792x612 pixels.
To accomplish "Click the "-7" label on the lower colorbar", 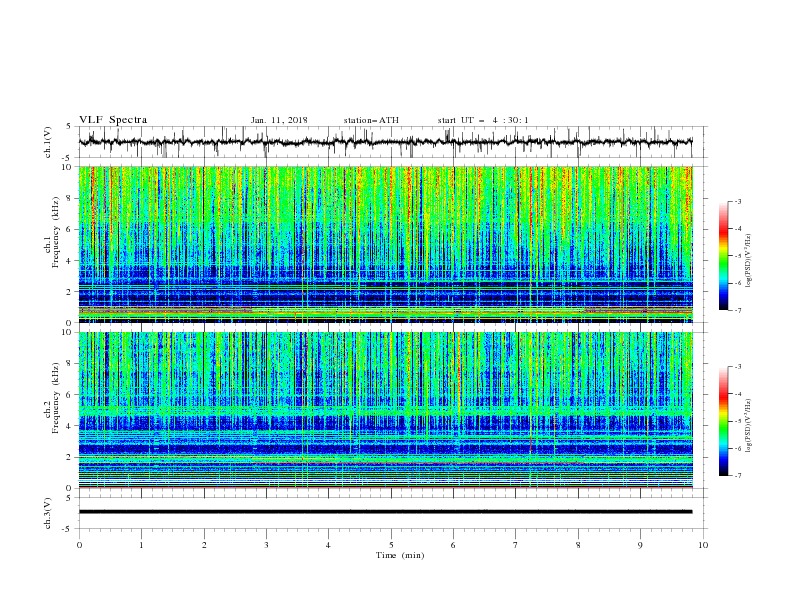I will pyautogui.click(x=738, y=475).
